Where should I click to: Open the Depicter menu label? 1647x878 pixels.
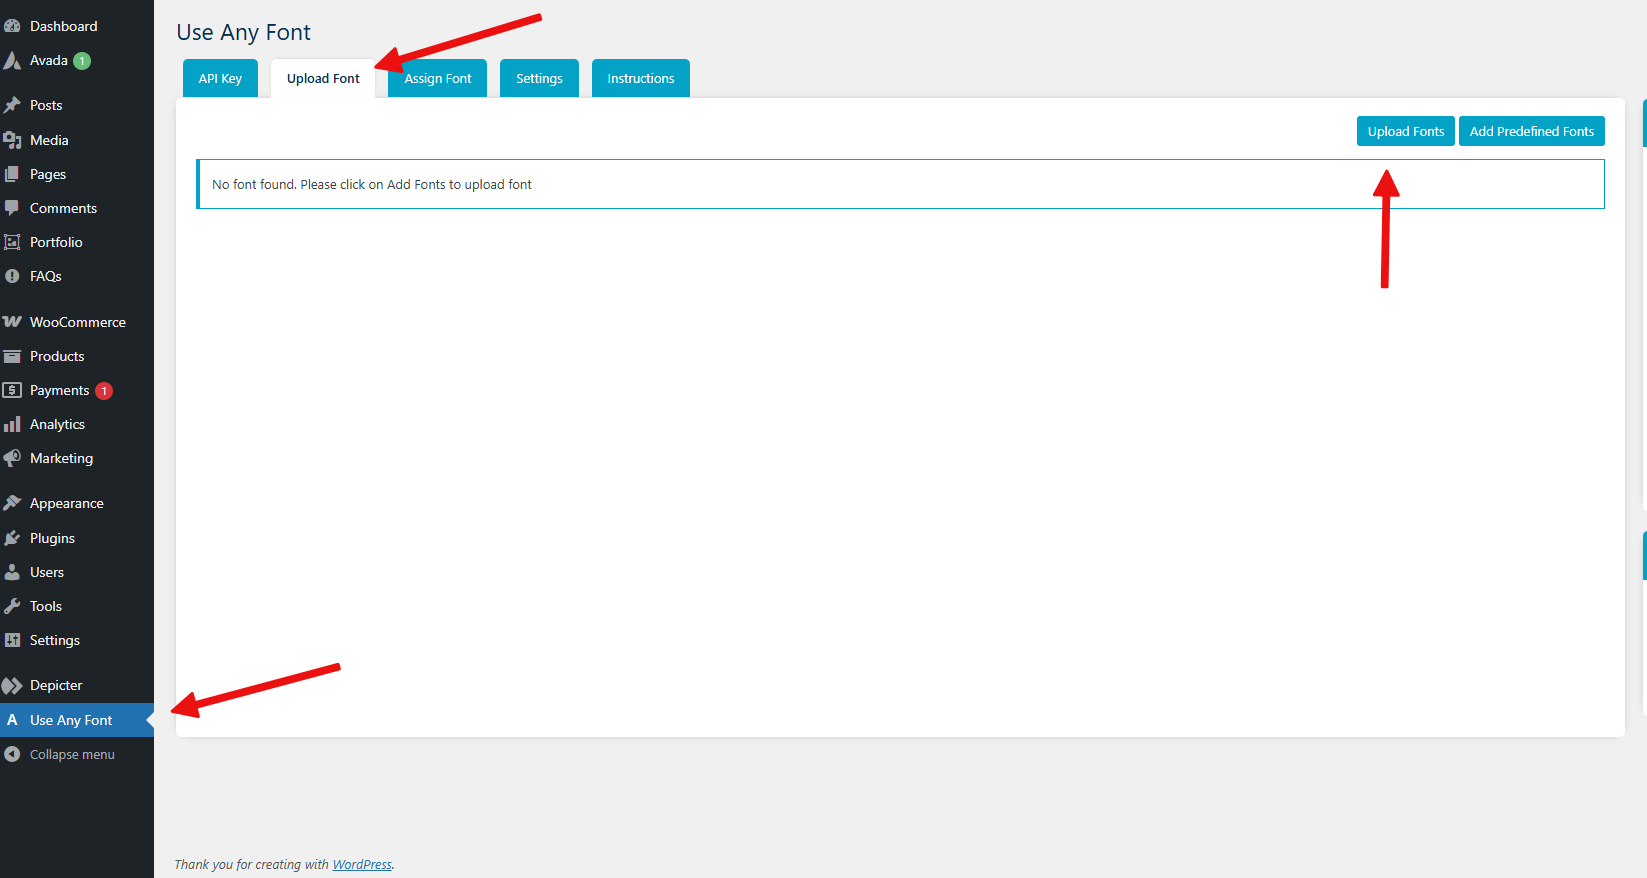tap(56, 685)
